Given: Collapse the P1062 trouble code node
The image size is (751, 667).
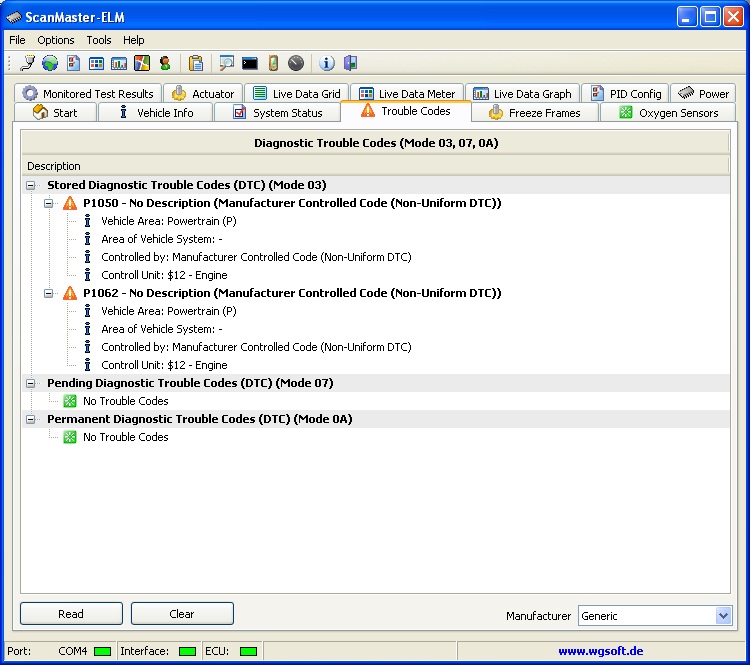Looking at the screenshot, I should coord(48,293).
